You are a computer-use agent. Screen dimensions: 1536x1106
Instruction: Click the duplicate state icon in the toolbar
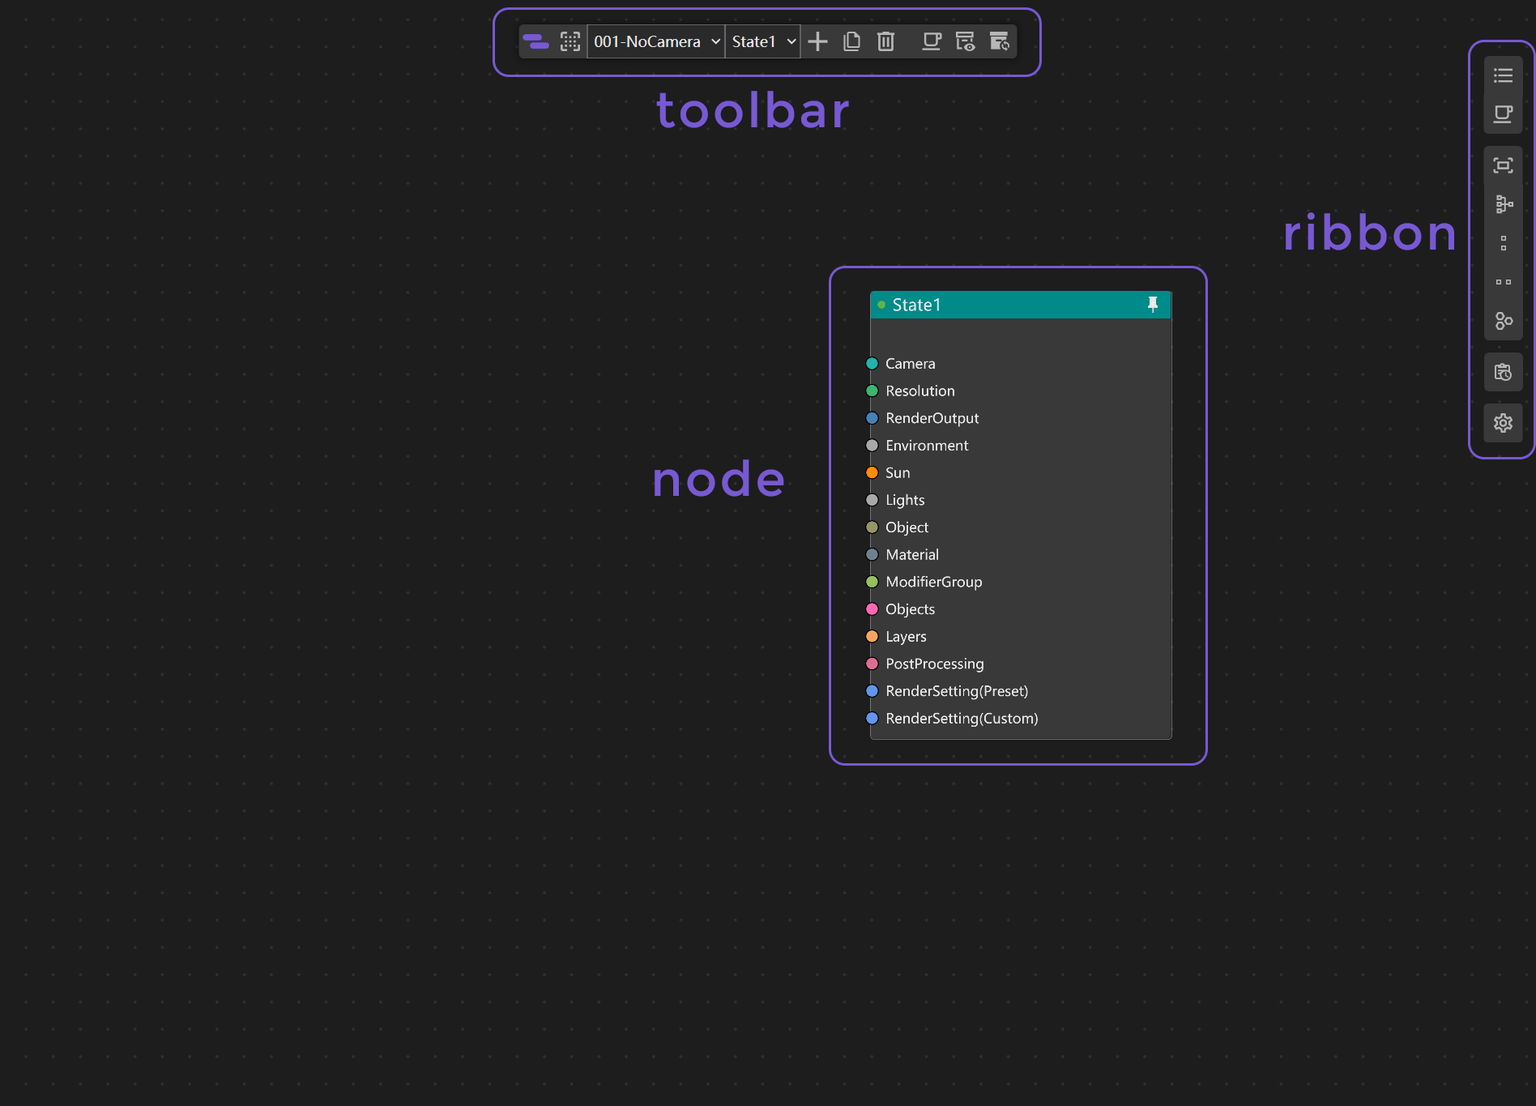tap(851, 41)
